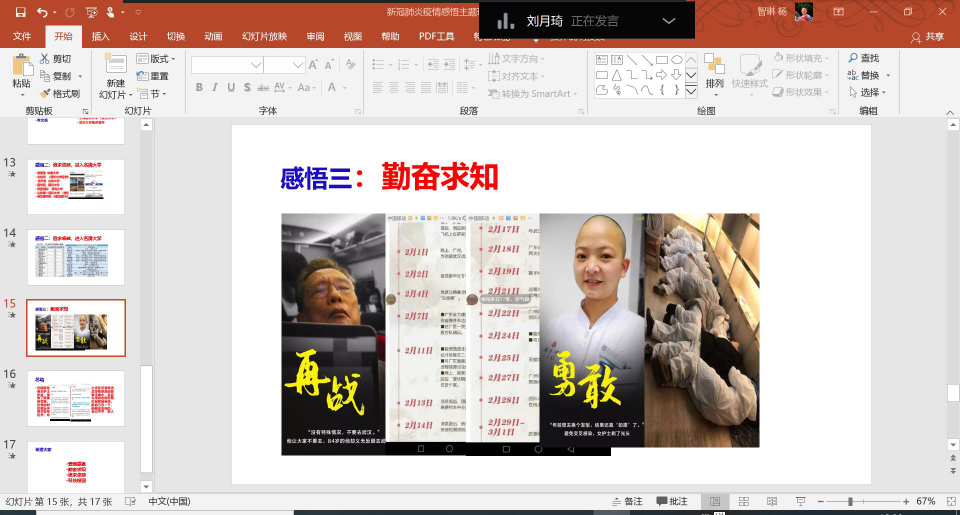This screenshot has width=960, height=515.
Task: Click Notes (备注) in status bar
Action: tap(627, 502)
